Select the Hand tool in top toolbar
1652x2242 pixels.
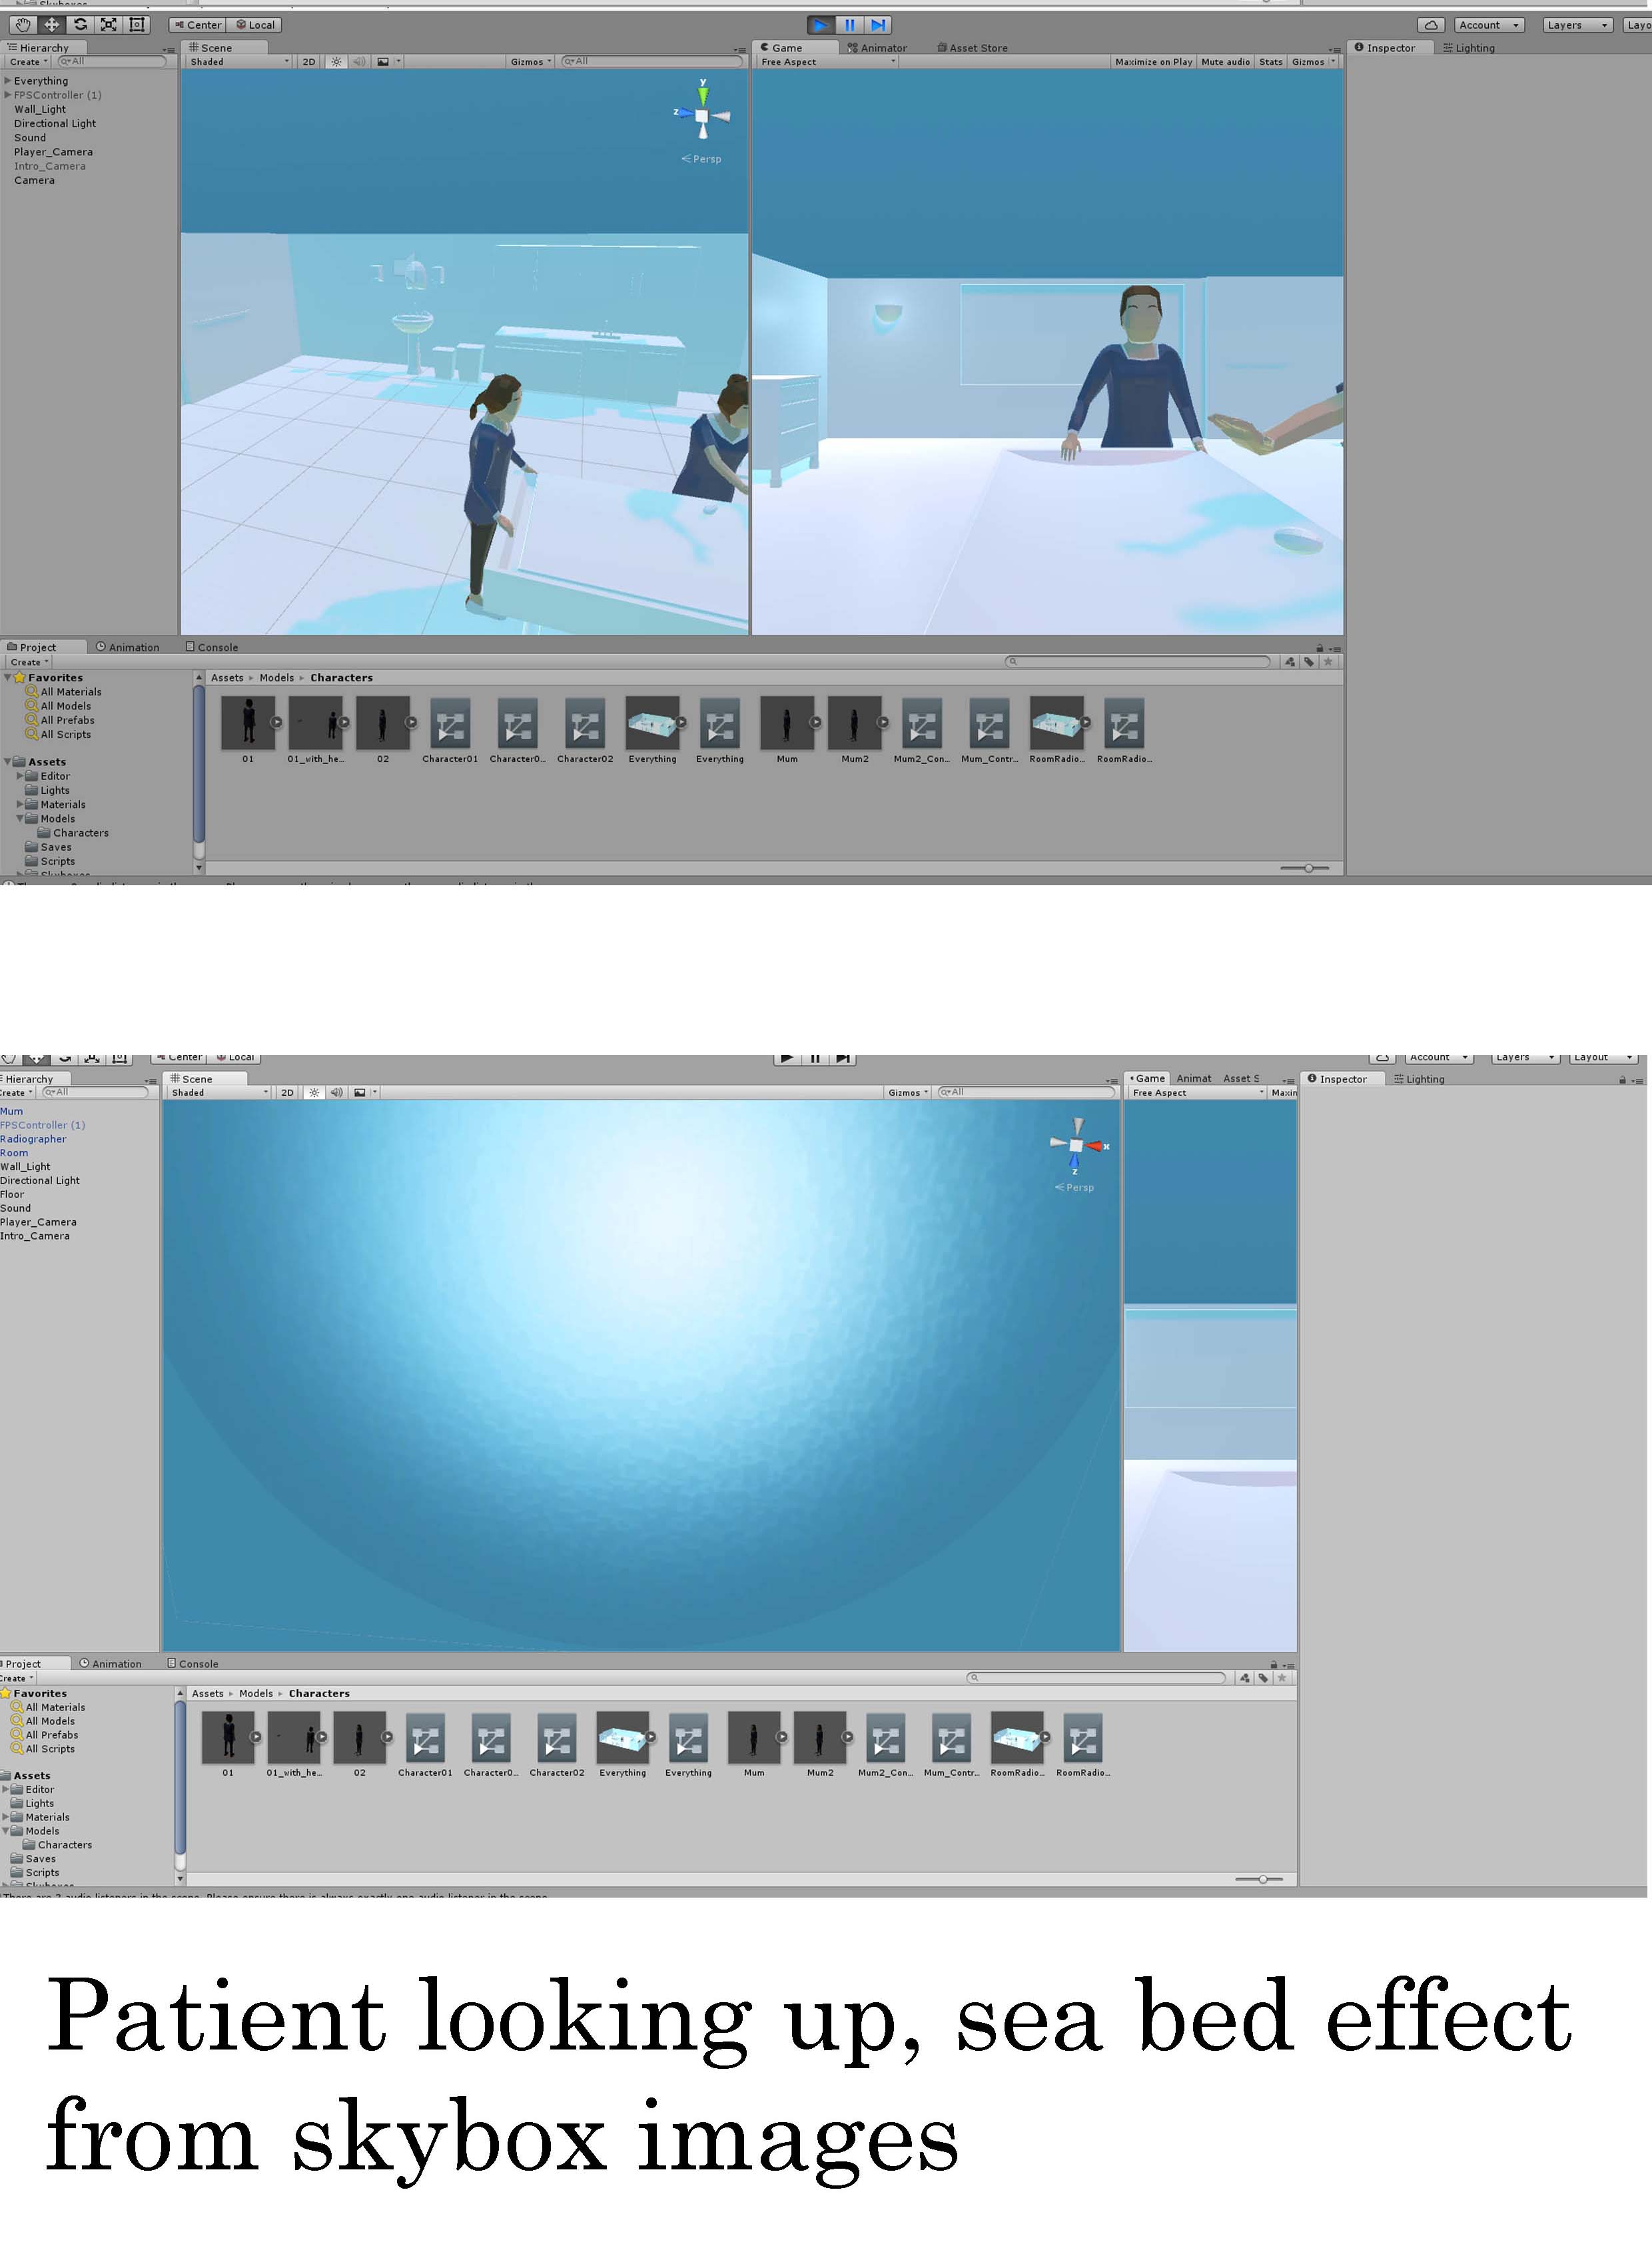[23, 25]
